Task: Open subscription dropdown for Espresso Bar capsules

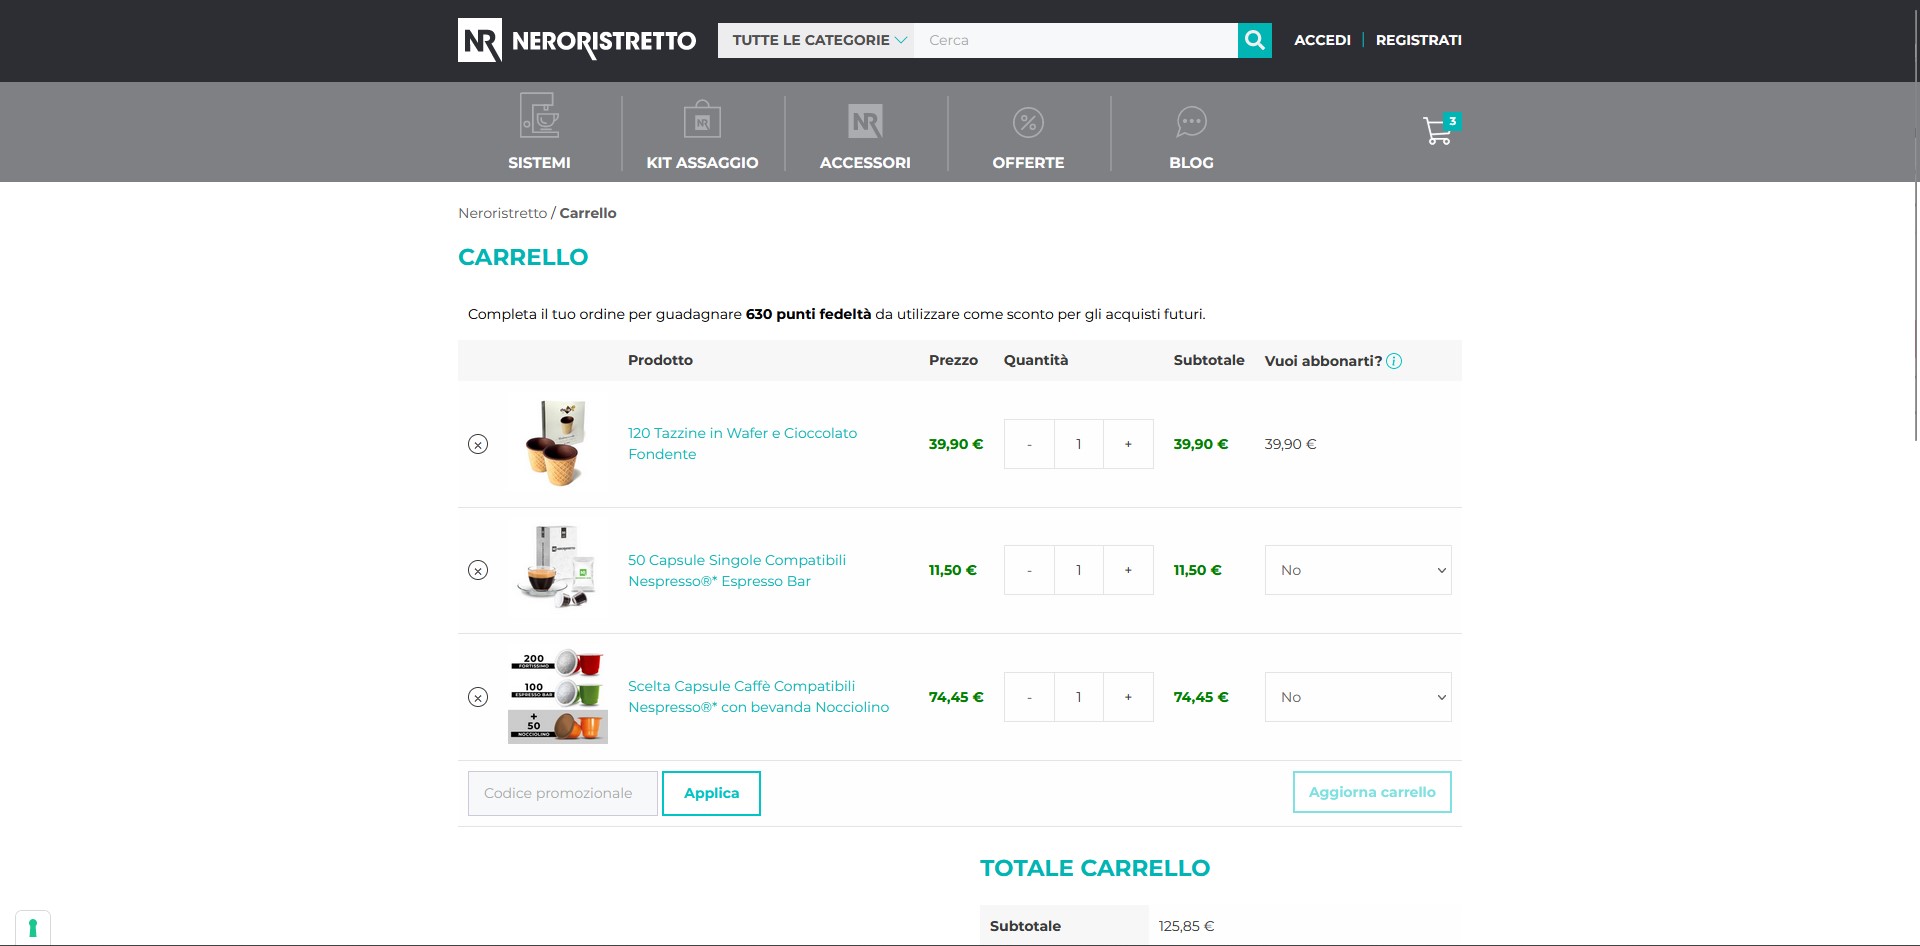Action: [x=1358, y=570]
